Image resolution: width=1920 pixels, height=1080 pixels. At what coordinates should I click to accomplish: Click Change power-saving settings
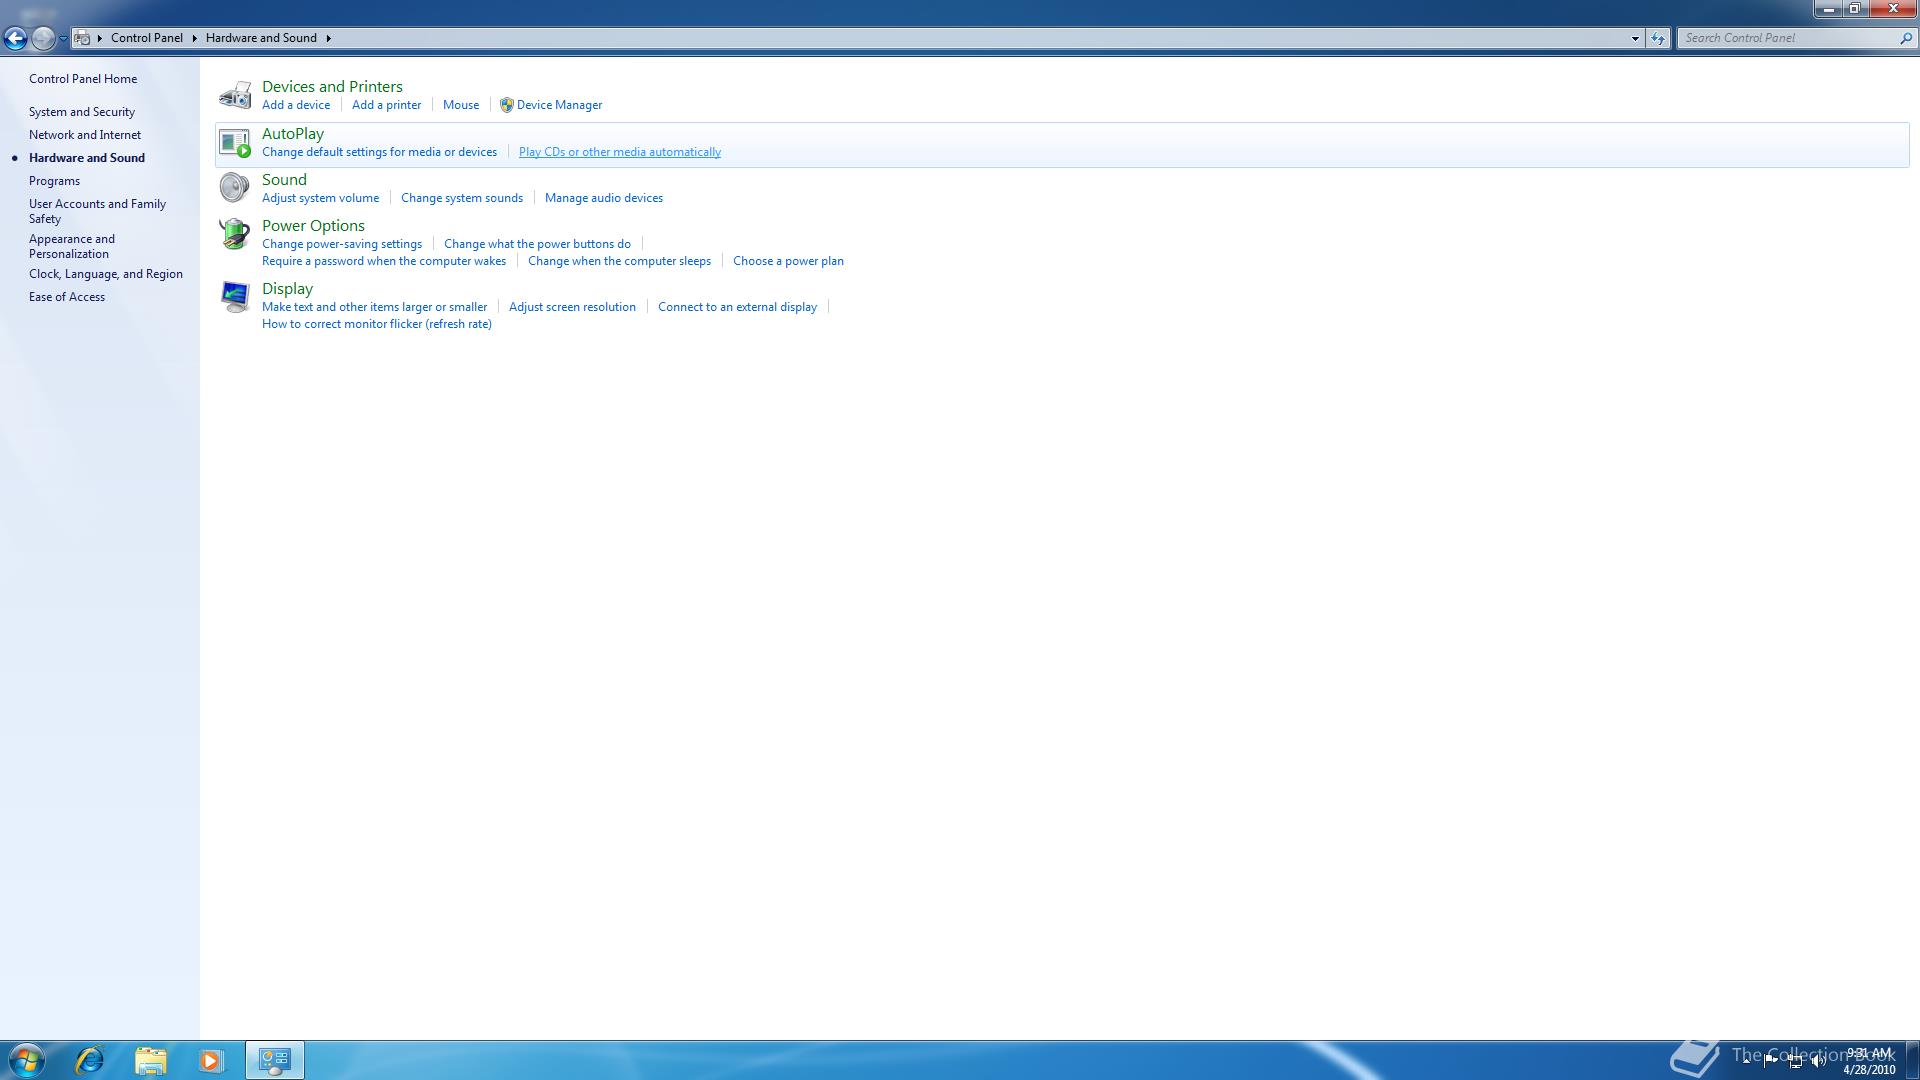[x=342, y=244]
